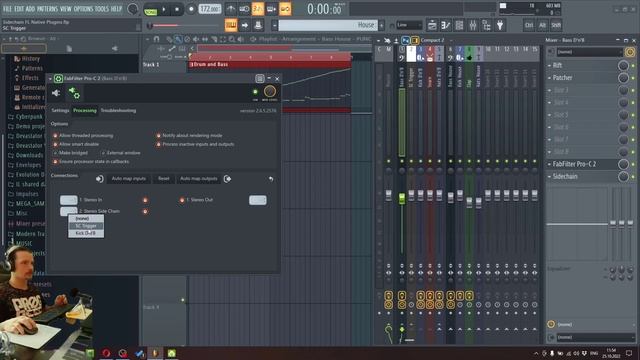Open the TOOLS menu
The height and width of the screenshot is (360, 640).
102,9
